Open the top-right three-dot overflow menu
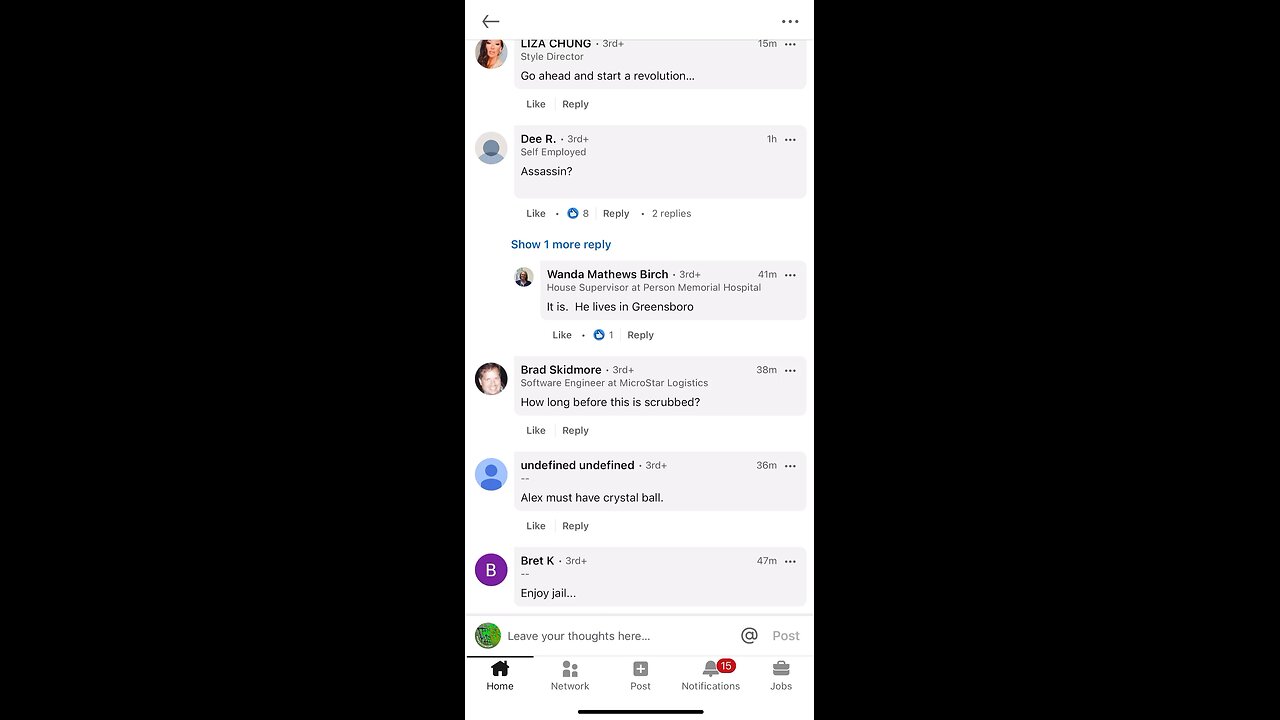The height and width of the screenshot is (720, 1280). point(790,21)
